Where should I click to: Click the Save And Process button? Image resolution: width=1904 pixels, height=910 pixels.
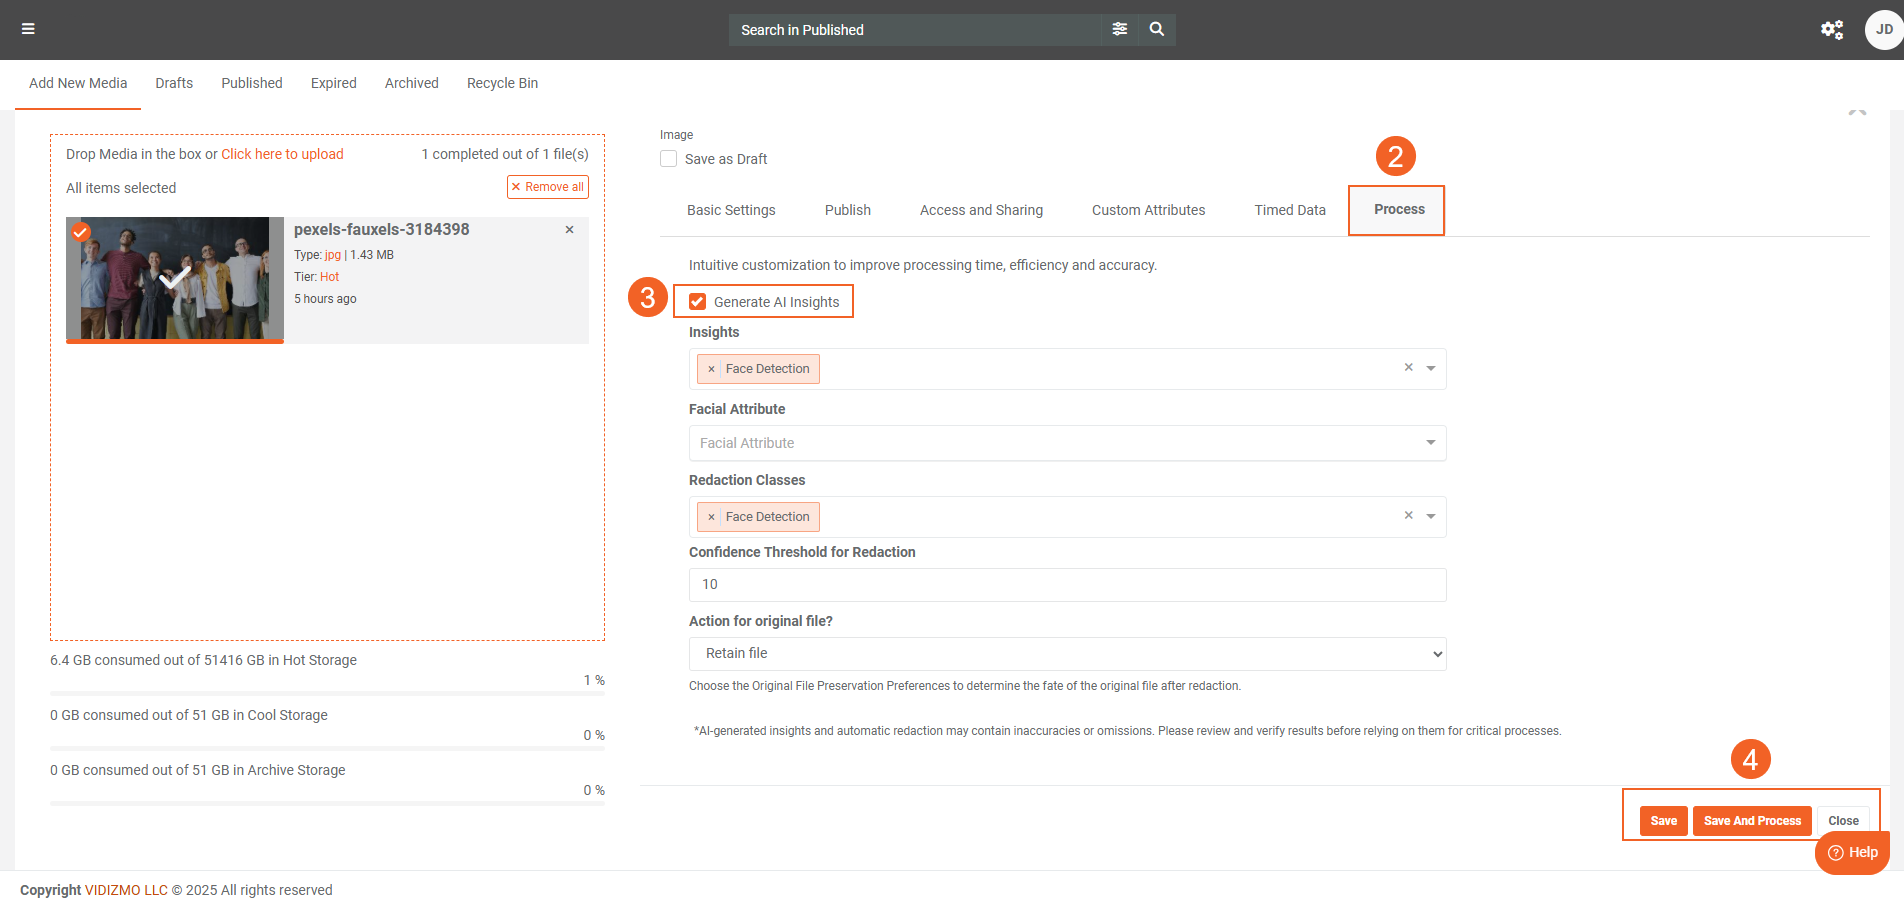click(x=1751, y=821)
